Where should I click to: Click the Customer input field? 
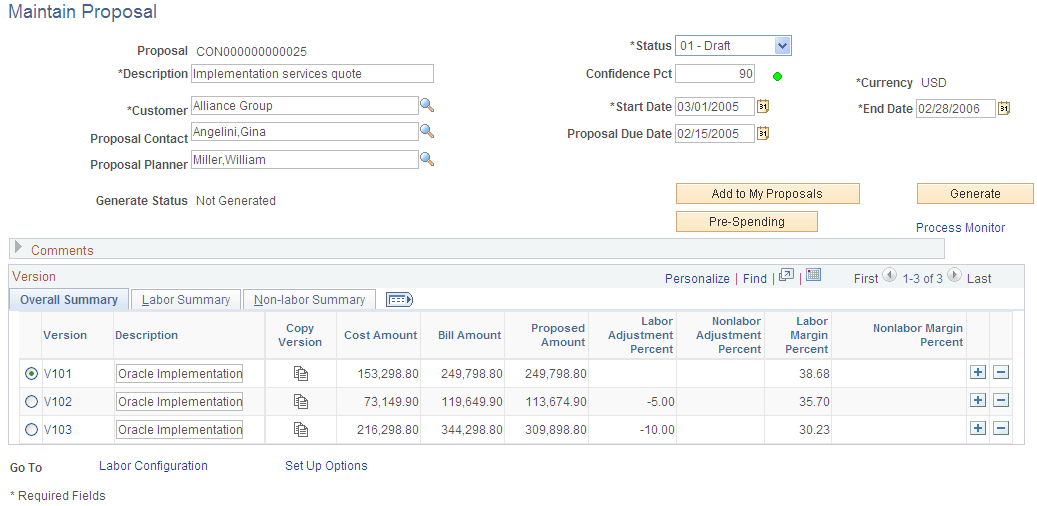305,106
